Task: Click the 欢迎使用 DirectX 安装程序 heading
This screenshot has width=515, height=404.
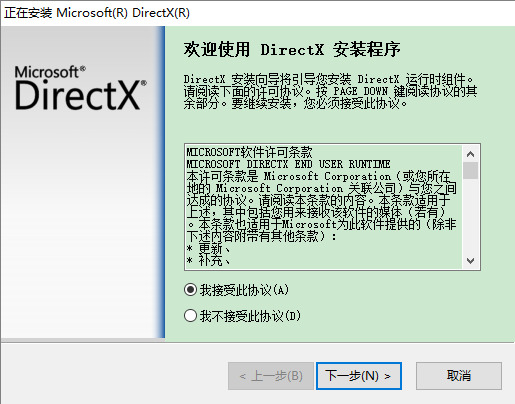Action: pyautogui.click(x=292, y=50)
